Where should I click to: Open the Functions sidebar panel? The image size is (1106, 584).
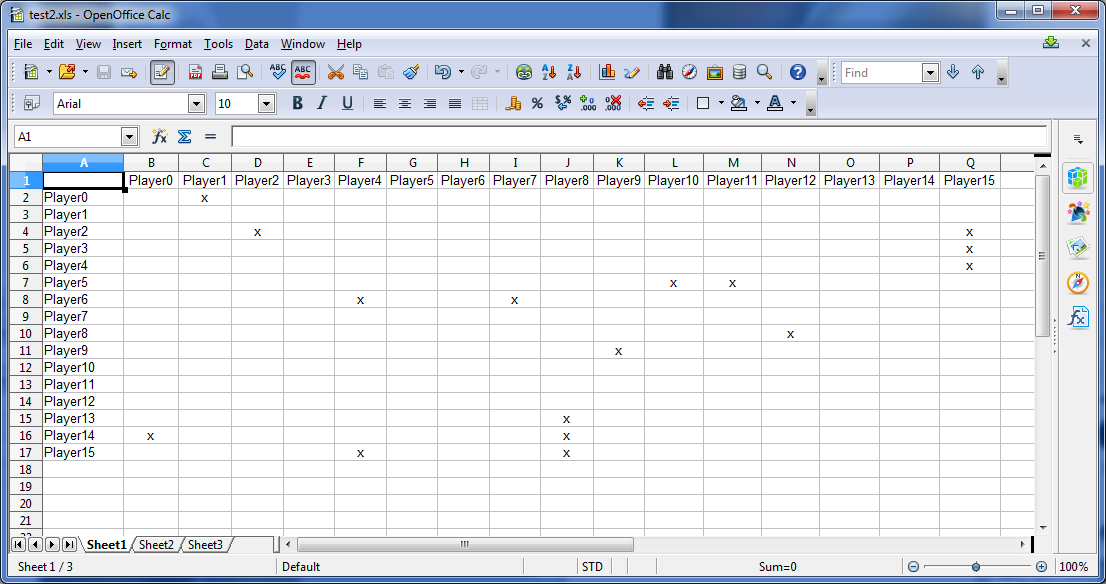coord(1078,318)
